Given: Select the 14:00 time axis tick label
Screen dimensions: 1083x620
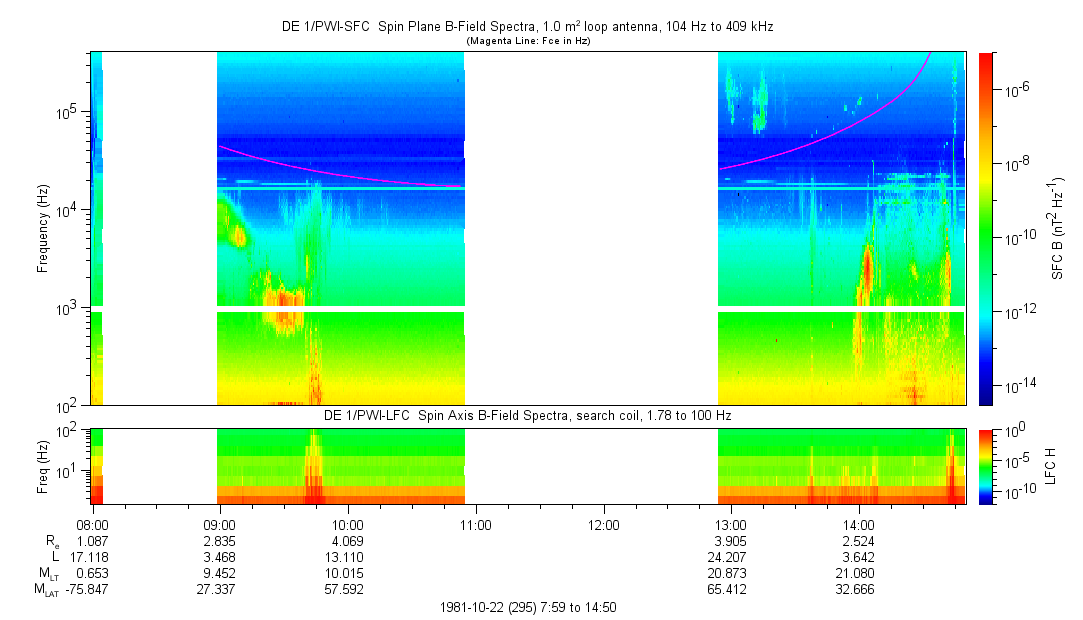Looking at the screenshot, I should [x=859, y=524].
